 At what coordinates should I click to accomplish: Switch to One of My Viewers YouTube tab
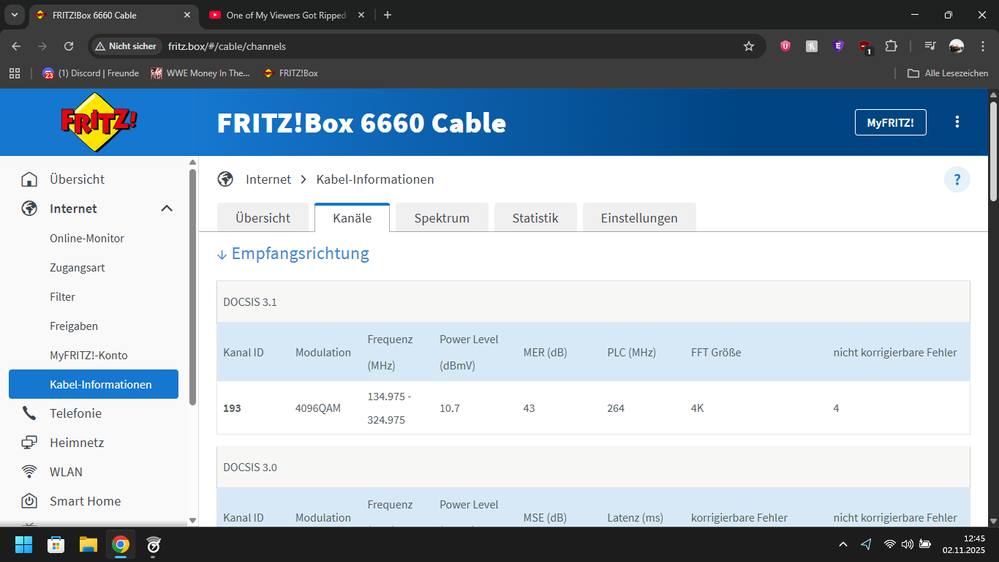click(x=286, y=15)
